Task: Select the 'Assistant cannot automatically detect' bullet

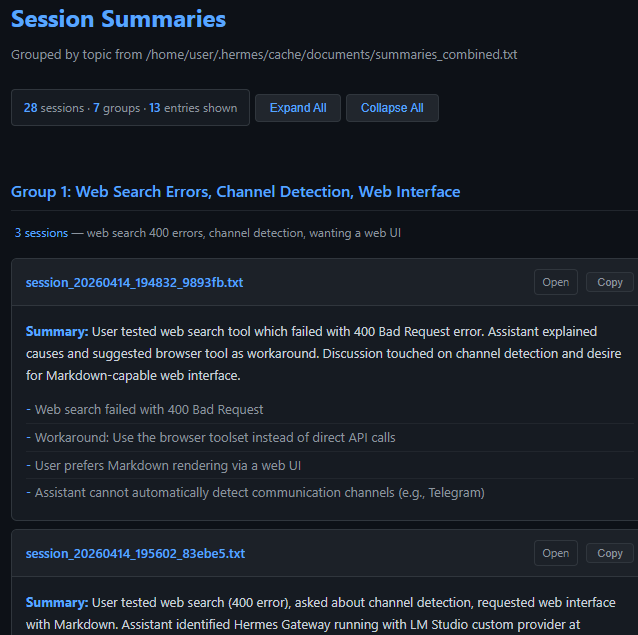Action: click(255, 493)
